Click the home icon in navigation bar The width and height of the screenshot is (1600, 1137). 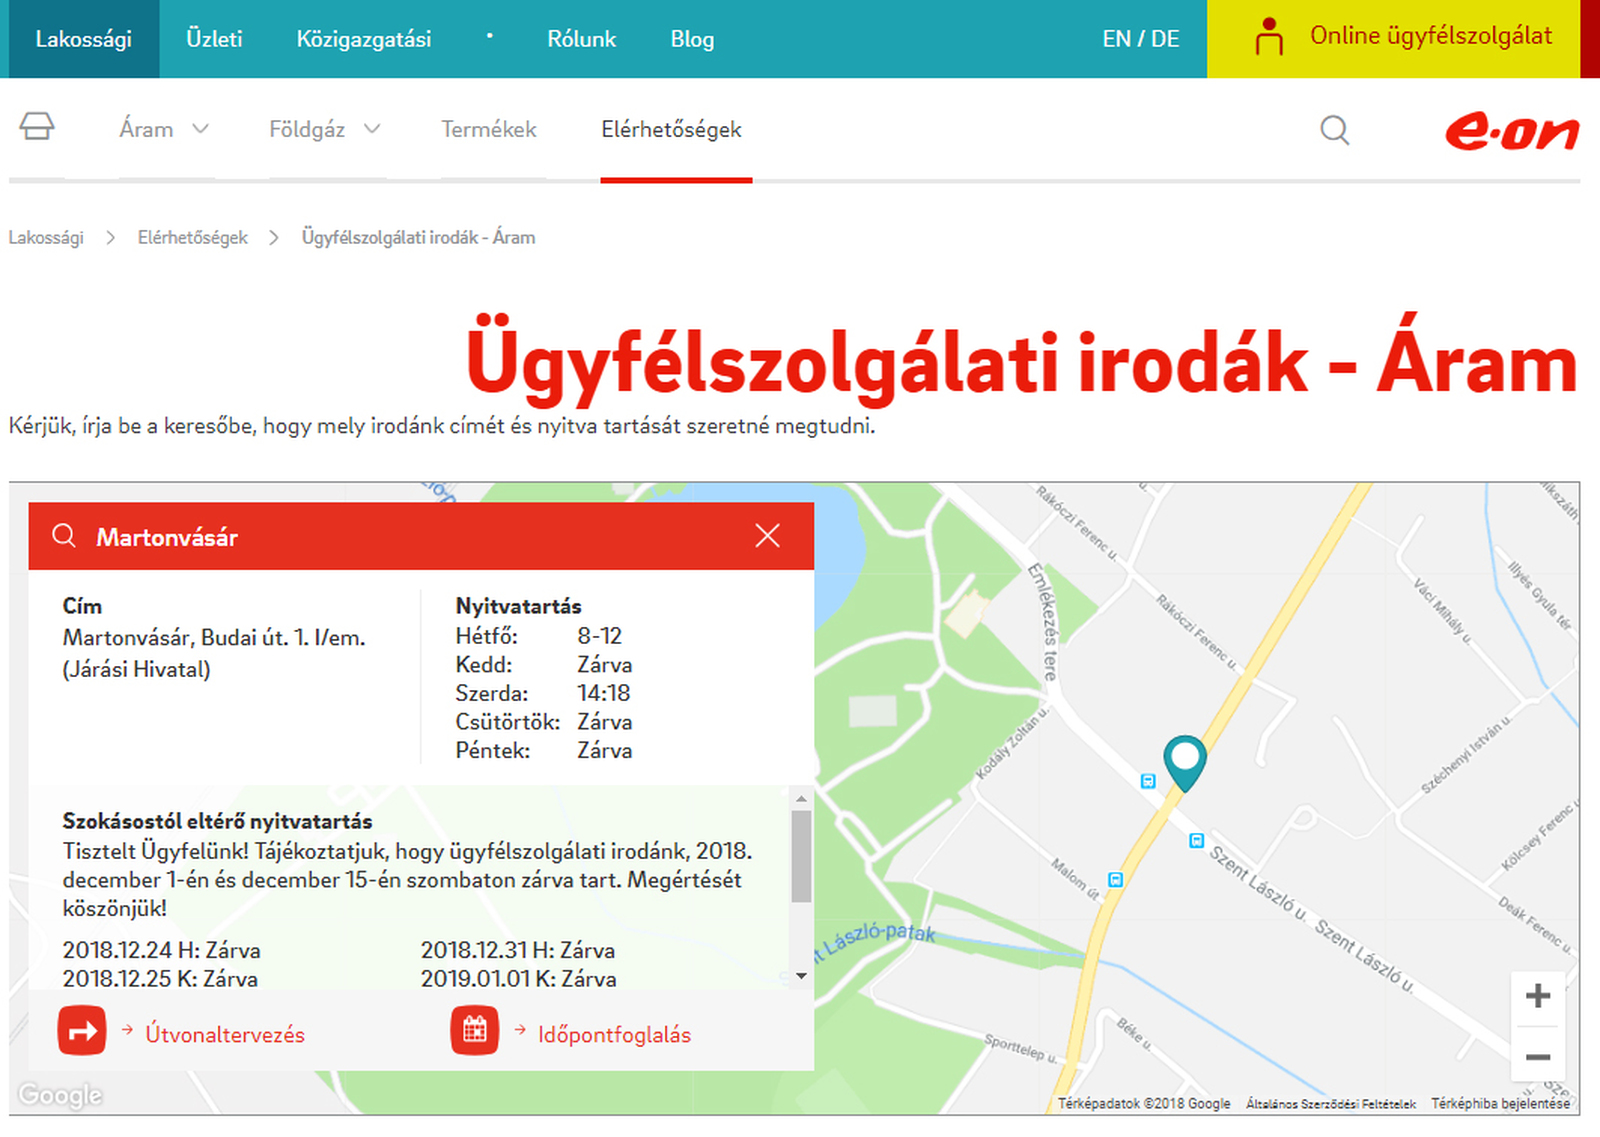(x=37, y=127)
